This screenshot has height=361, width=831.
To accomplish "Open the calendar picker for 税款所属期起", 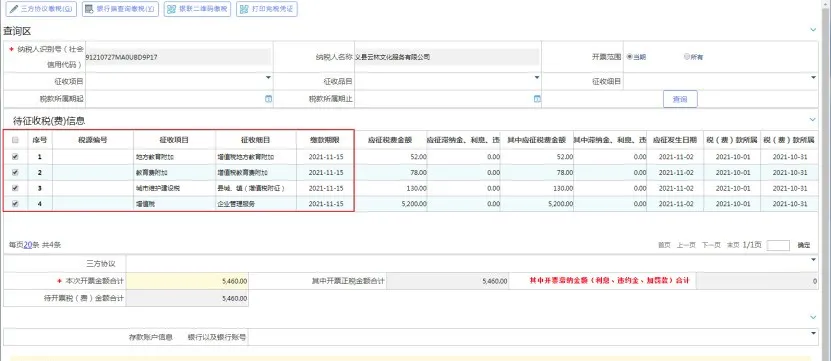I will pos(268,99).
